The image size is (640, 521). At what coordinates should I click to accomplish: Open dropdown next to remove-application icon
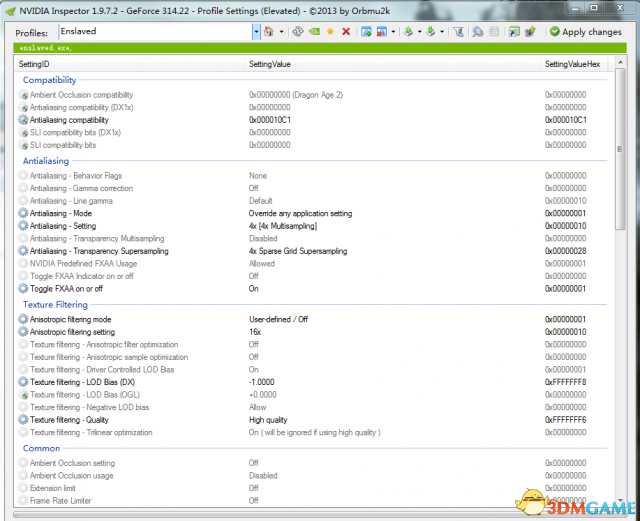coord(393,32)
